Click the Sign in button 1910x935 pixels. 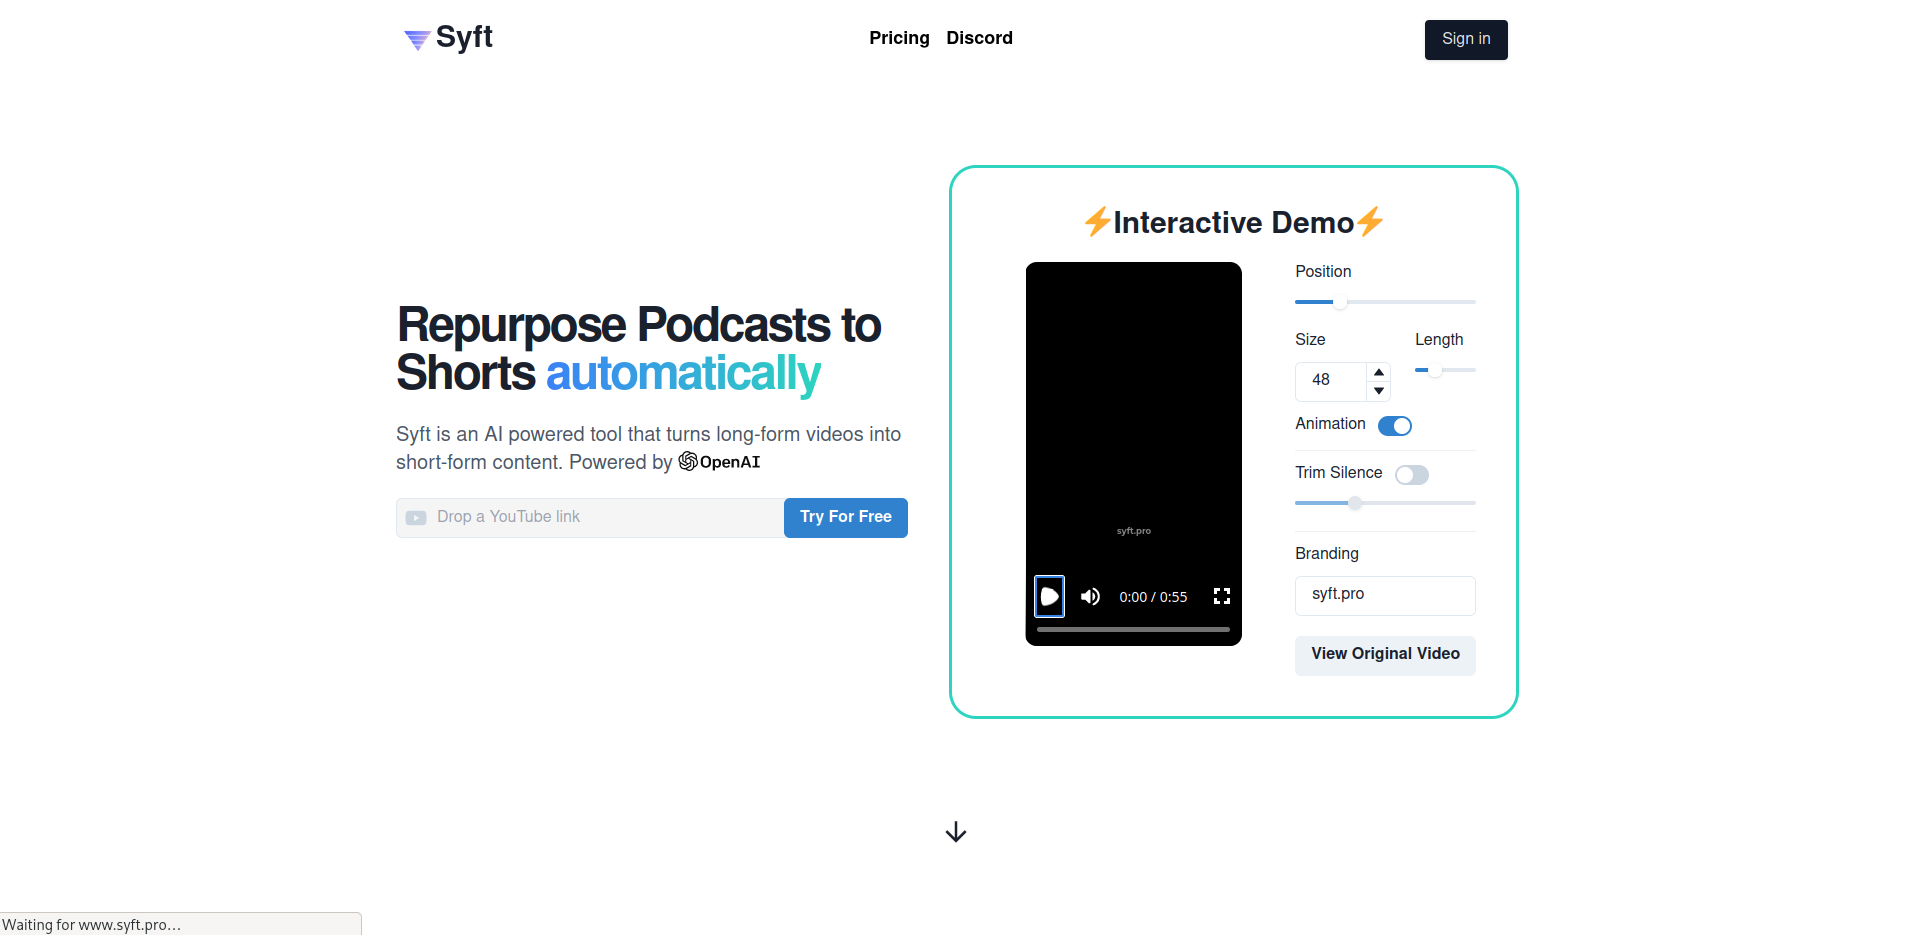click(x=1466, y=40)
